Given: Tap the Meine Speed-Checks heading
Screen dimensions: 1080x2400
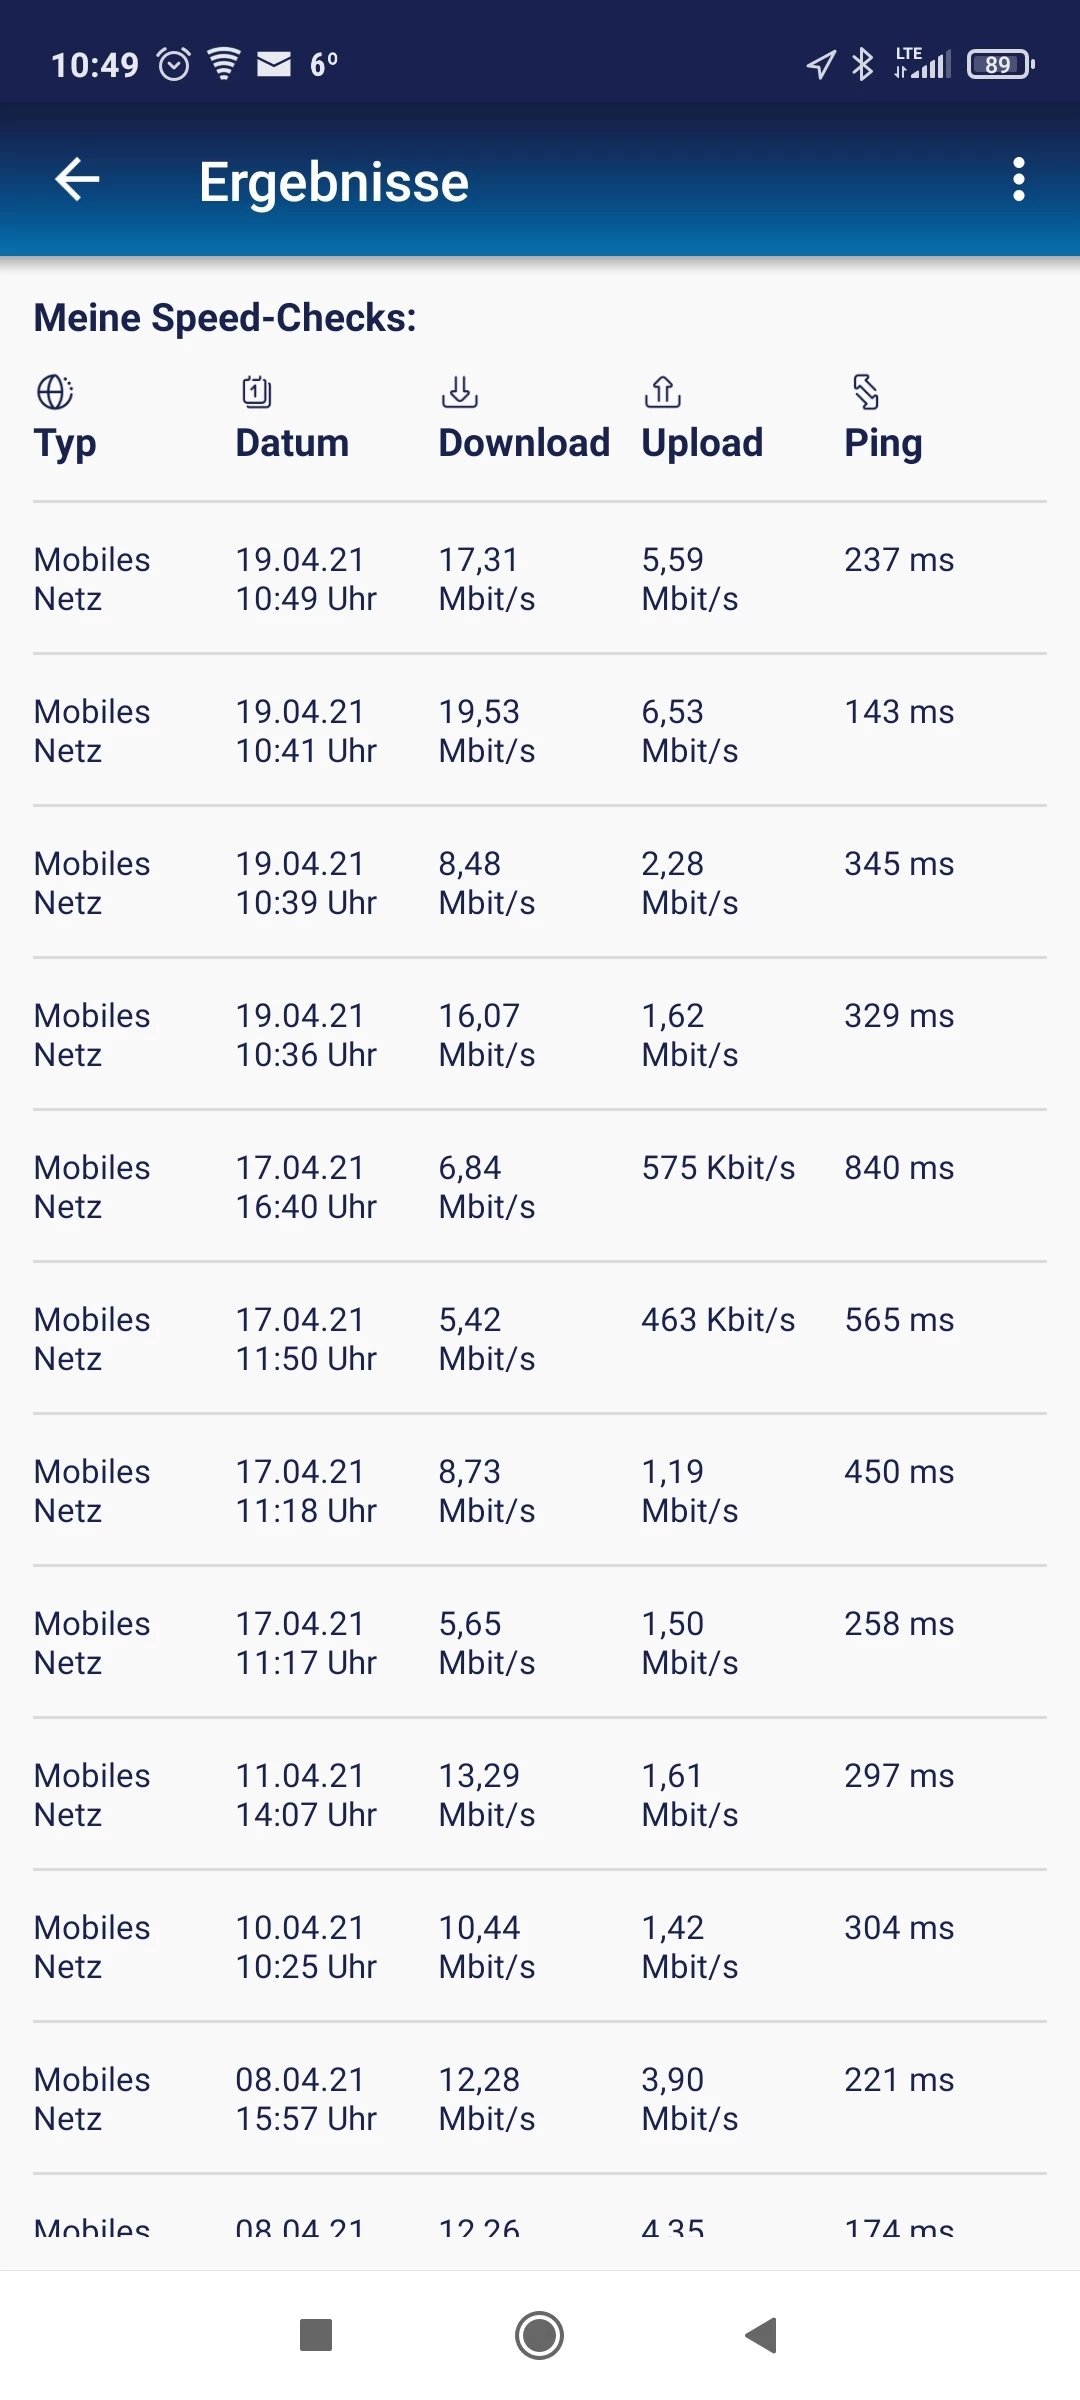Looking at the screenshot, I should click(x=225, y=318).
